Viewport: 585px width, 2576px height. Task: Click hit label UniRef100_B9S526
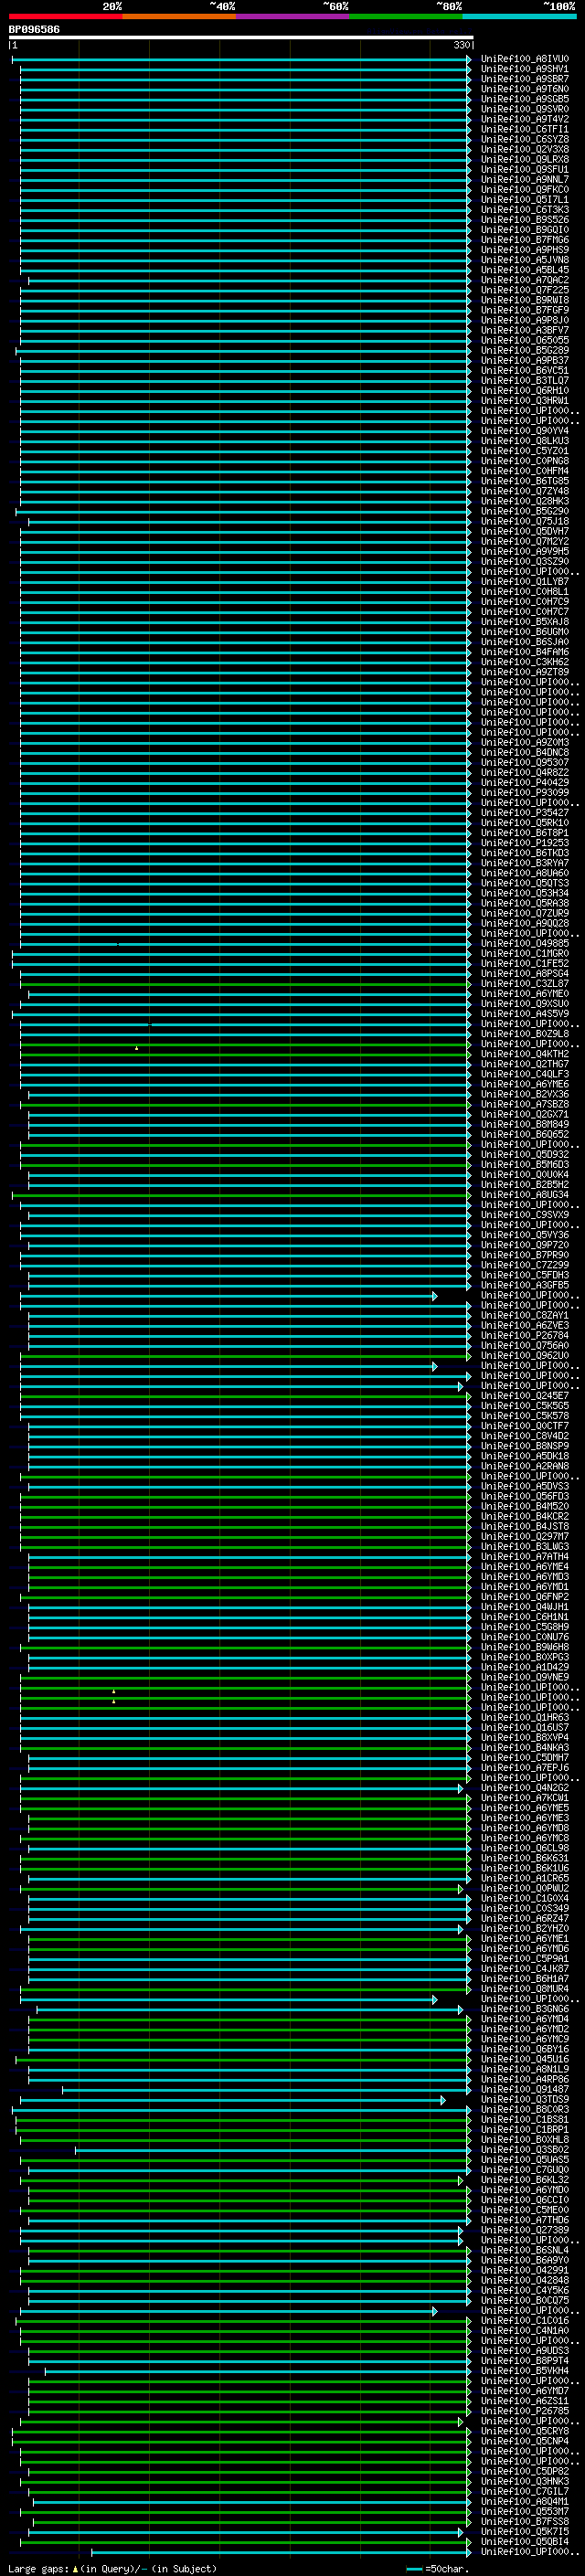tap(525, 220)
